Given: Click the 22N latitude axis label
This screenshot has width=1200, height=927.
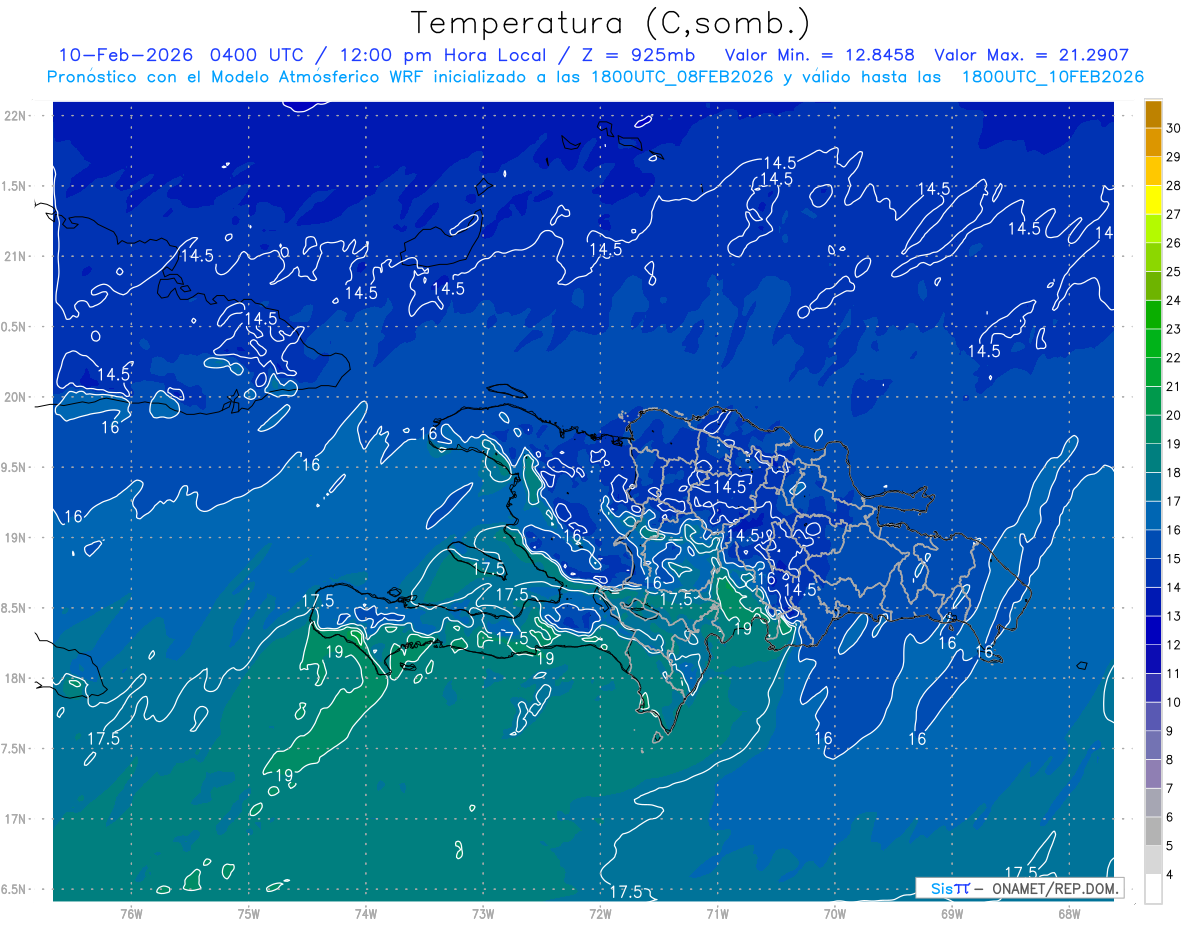Looking at the screenshot, I should click(17, 115).
